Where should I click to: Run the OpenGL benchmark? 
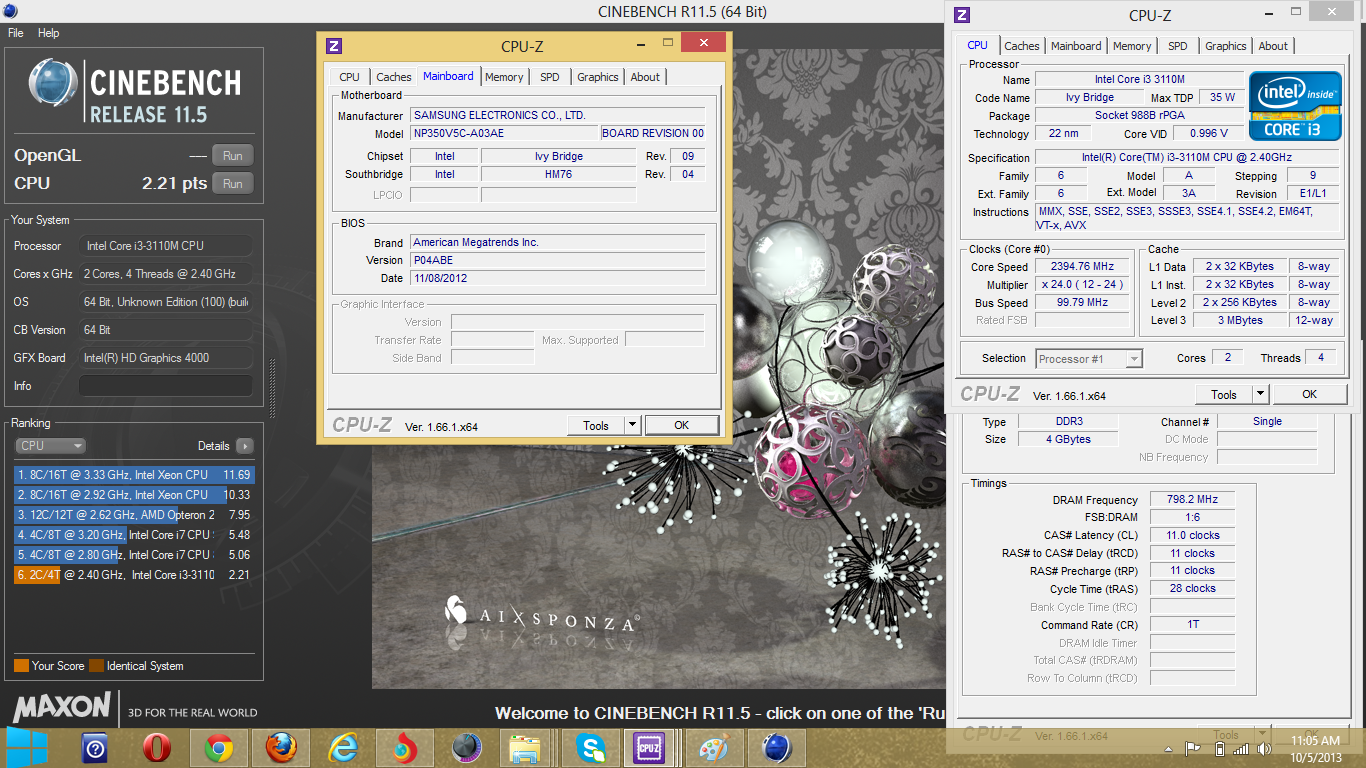[233, 155]
